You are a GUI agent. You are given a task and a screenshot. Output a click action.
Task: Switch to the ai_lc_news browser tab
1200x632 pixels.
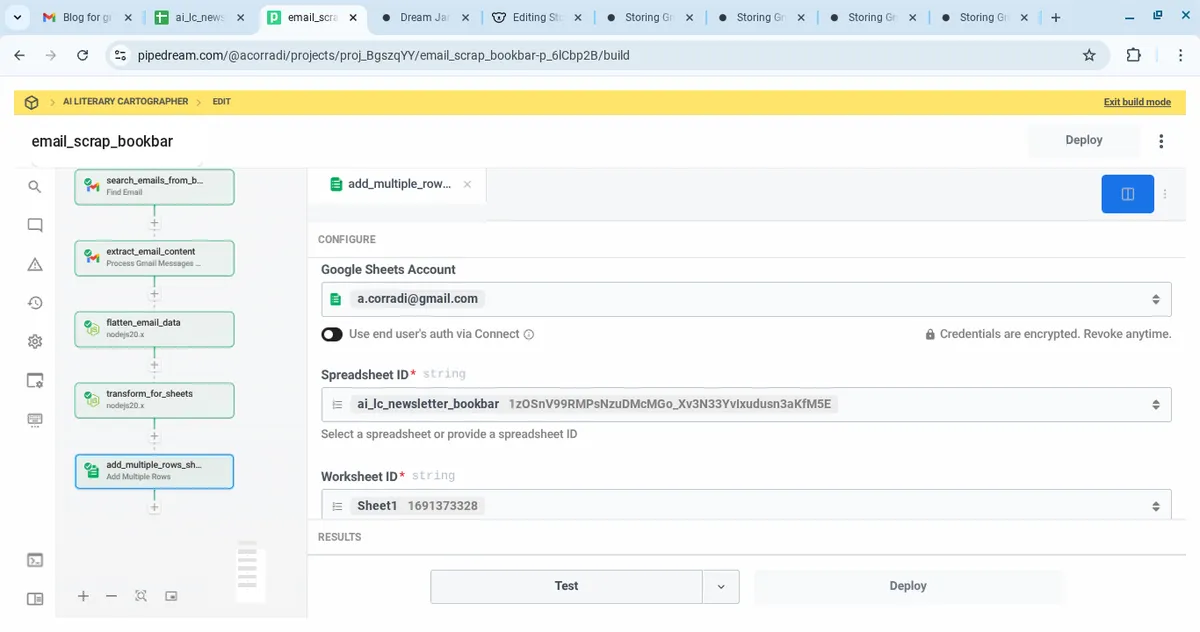(x=198, y=17)
